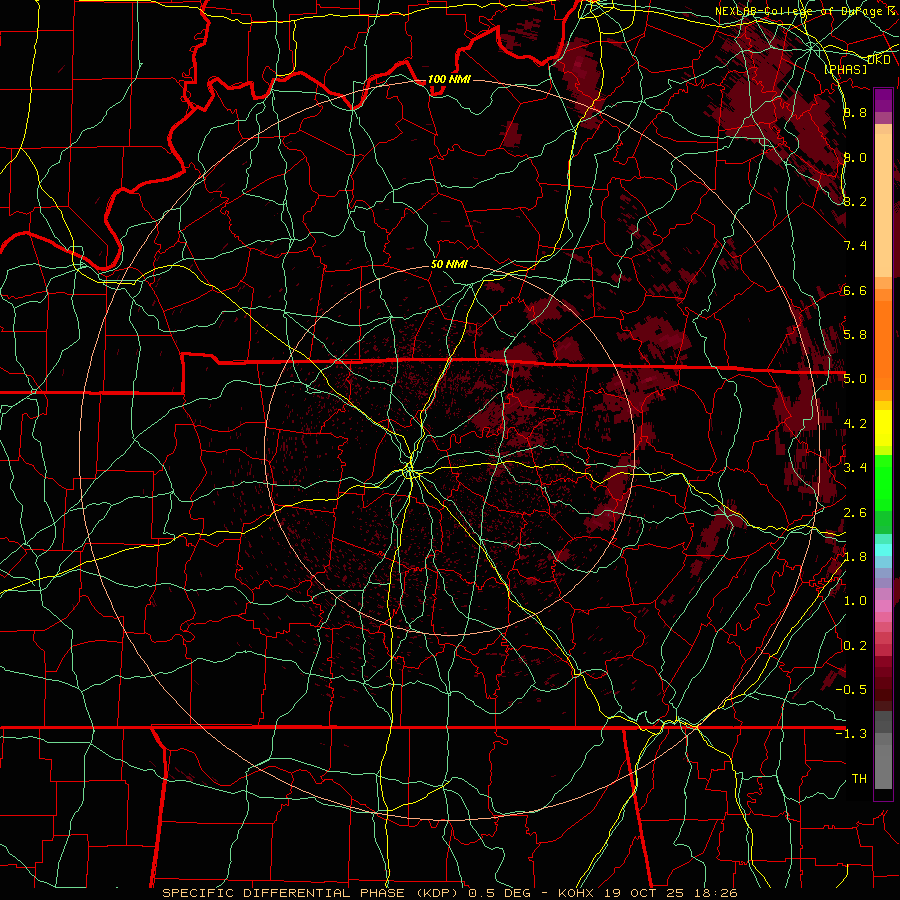The height and width of the screenshot is (900, 900).
Task: Click the "50 NMI" range ring label
Action: pyautogui.click(x=449, y=264)
